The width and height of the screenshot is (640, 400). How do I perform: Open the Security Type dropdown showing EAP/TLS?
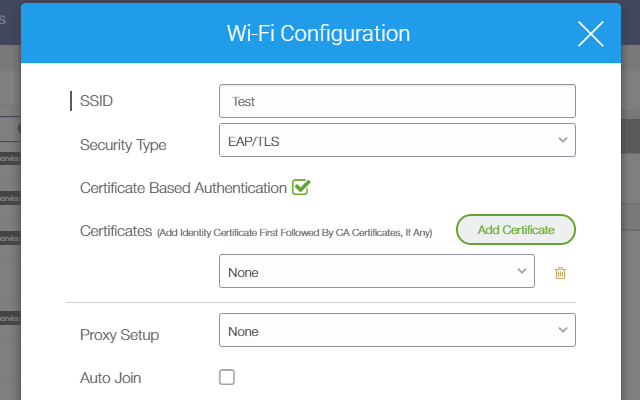tap(397, 140)
